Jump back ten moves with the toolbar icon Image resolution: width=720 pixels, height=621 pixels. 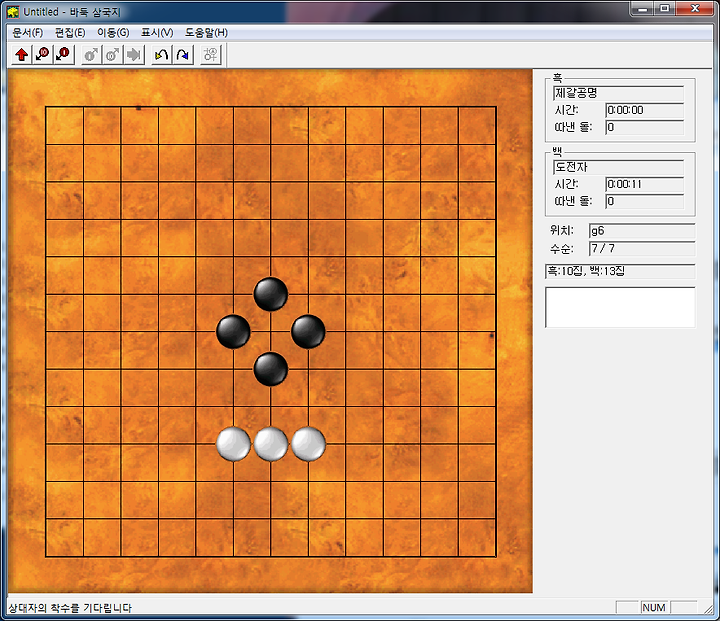tap(43, 55)
